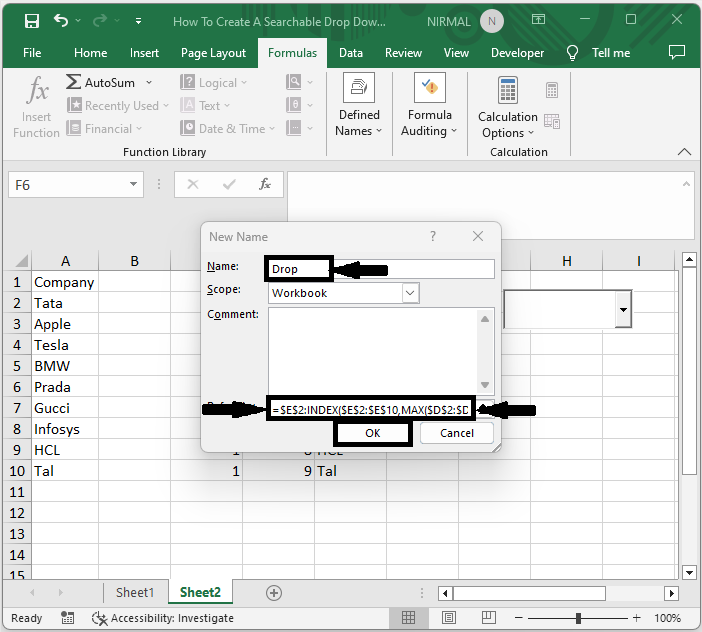Click the Save icon in title bar
Image resolution: width=702 pixels, height=632 pixels.
pyautogui.click(x=31, y=21)
